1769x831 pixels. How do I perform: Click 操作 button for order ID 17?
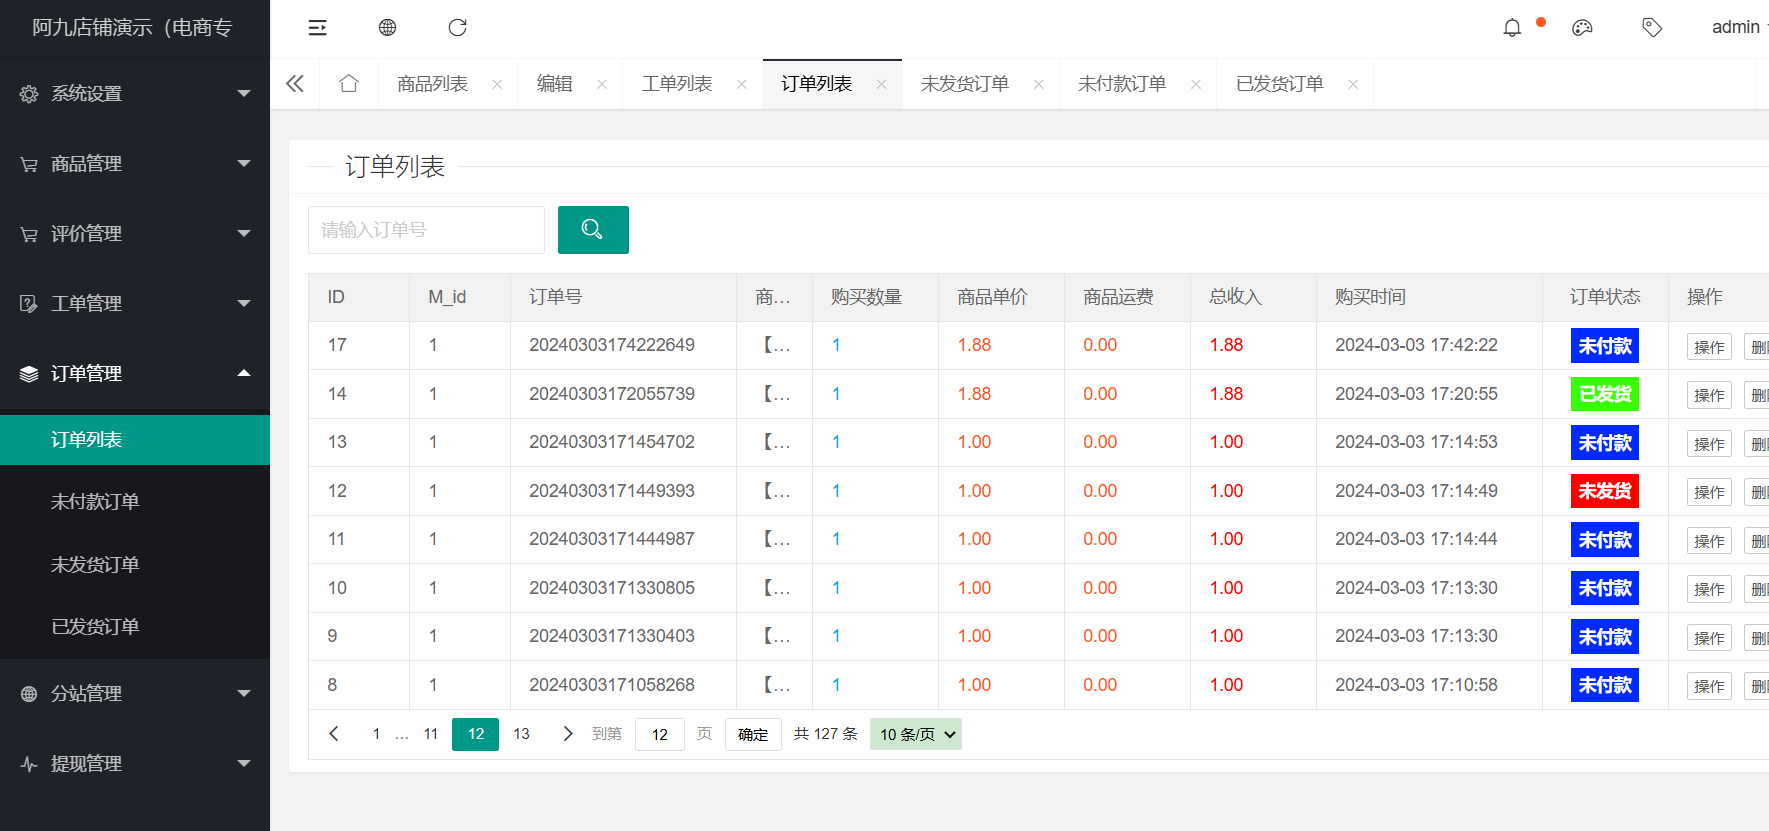(x=1708, y=347)
